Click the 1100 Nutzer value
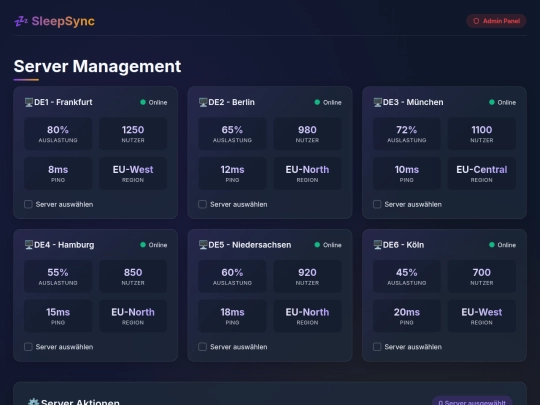 click(482, 130)
